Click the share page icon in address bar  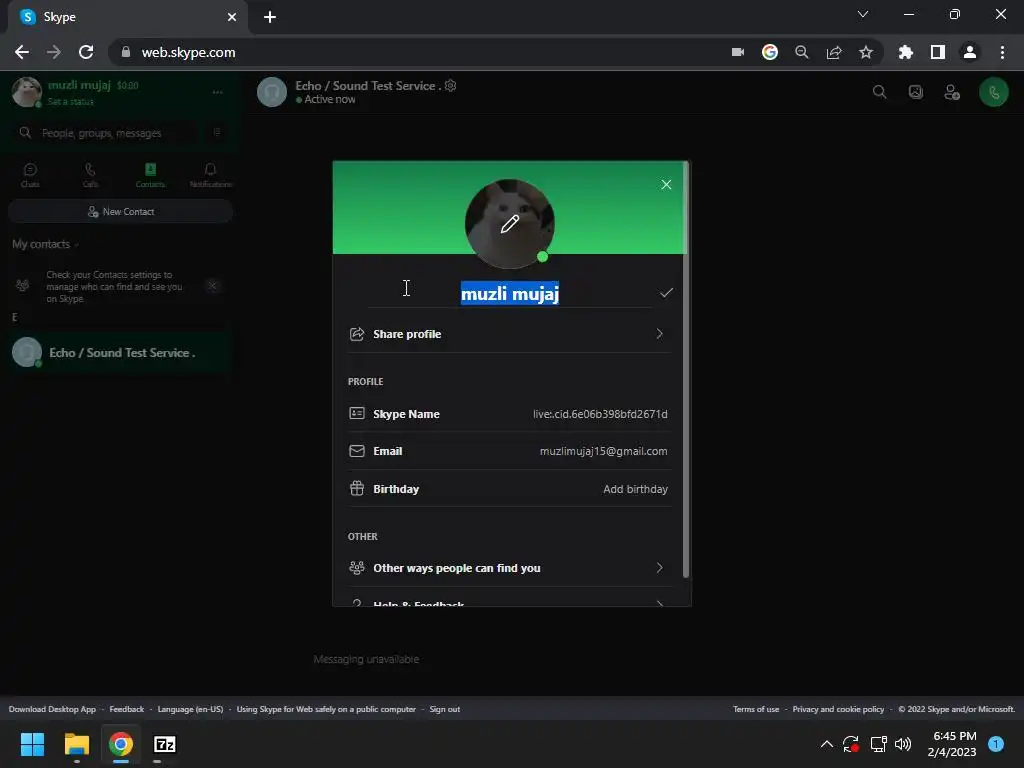click(x=833, y=52)
